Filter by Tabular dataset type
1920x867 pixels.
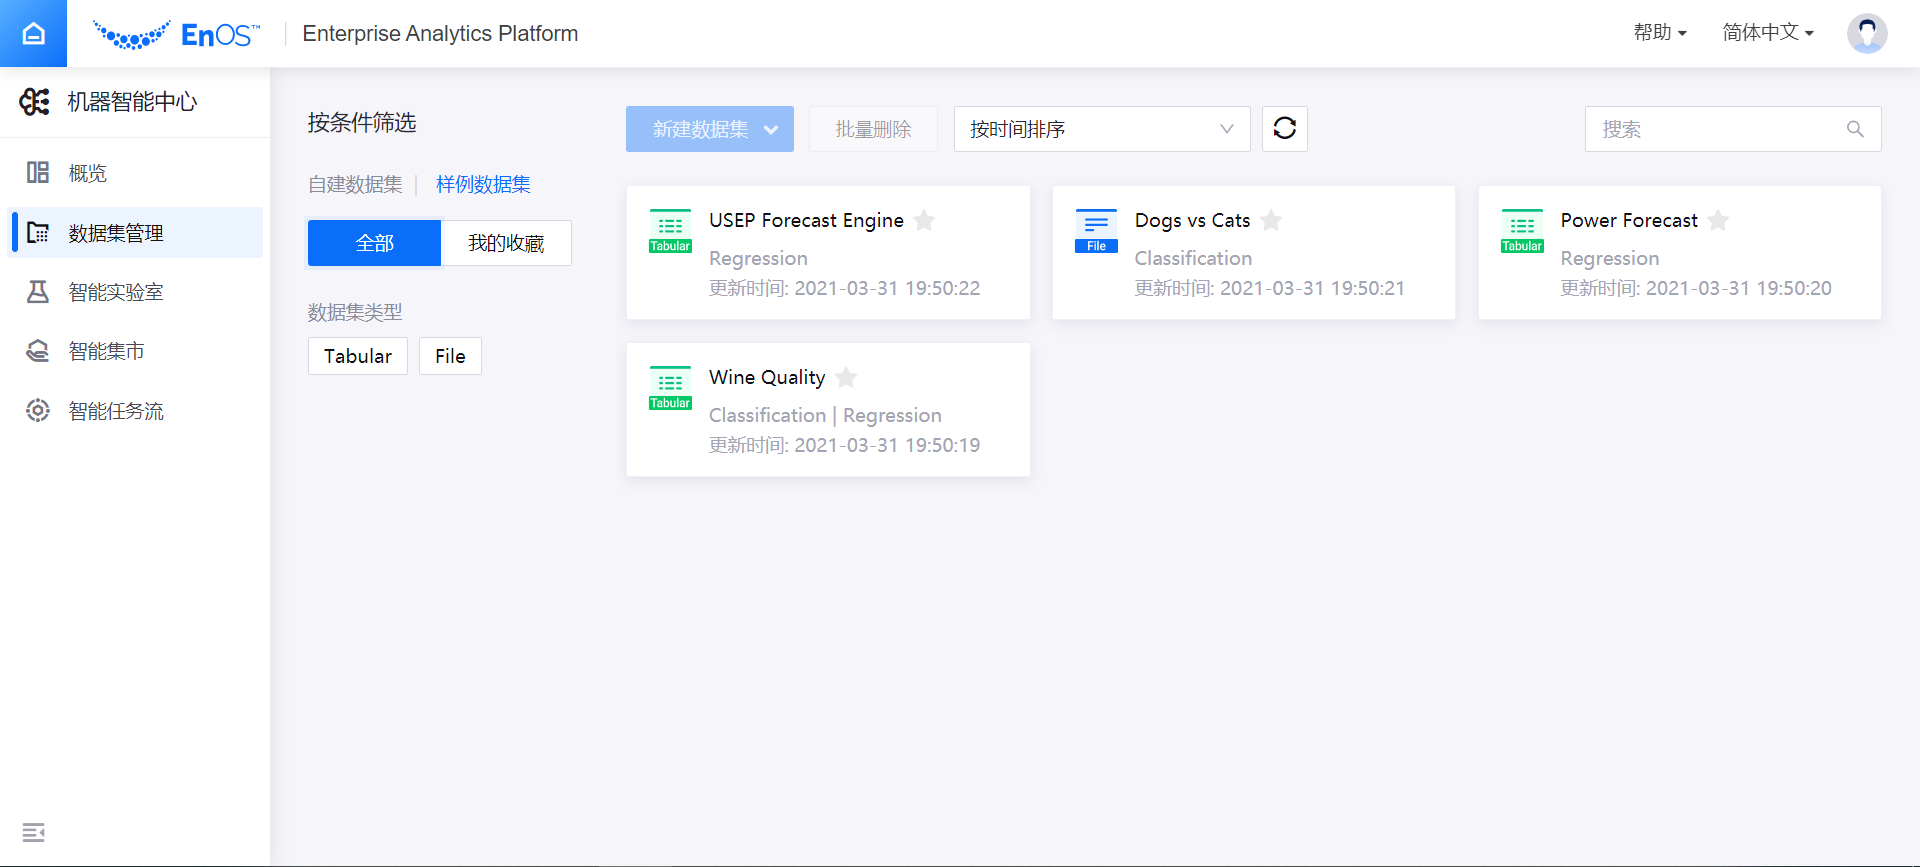[x=358, y=356]
